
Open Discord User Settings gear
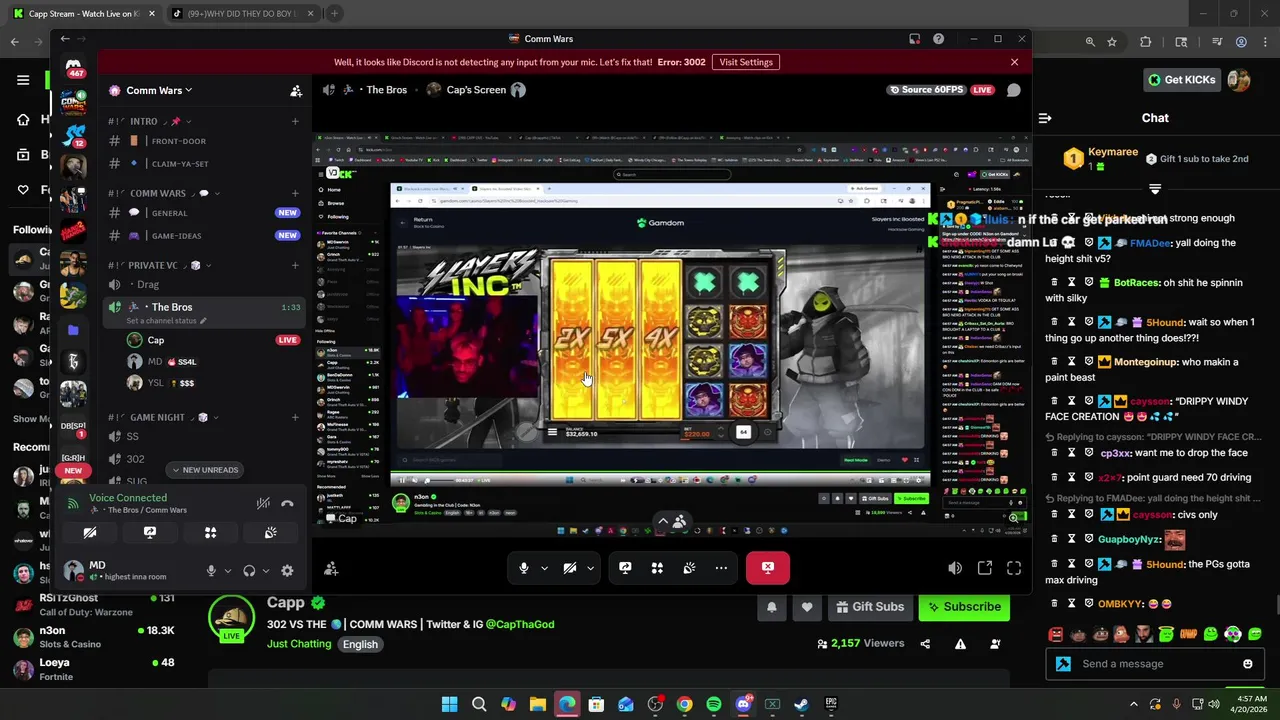click(x=287, y=571)
